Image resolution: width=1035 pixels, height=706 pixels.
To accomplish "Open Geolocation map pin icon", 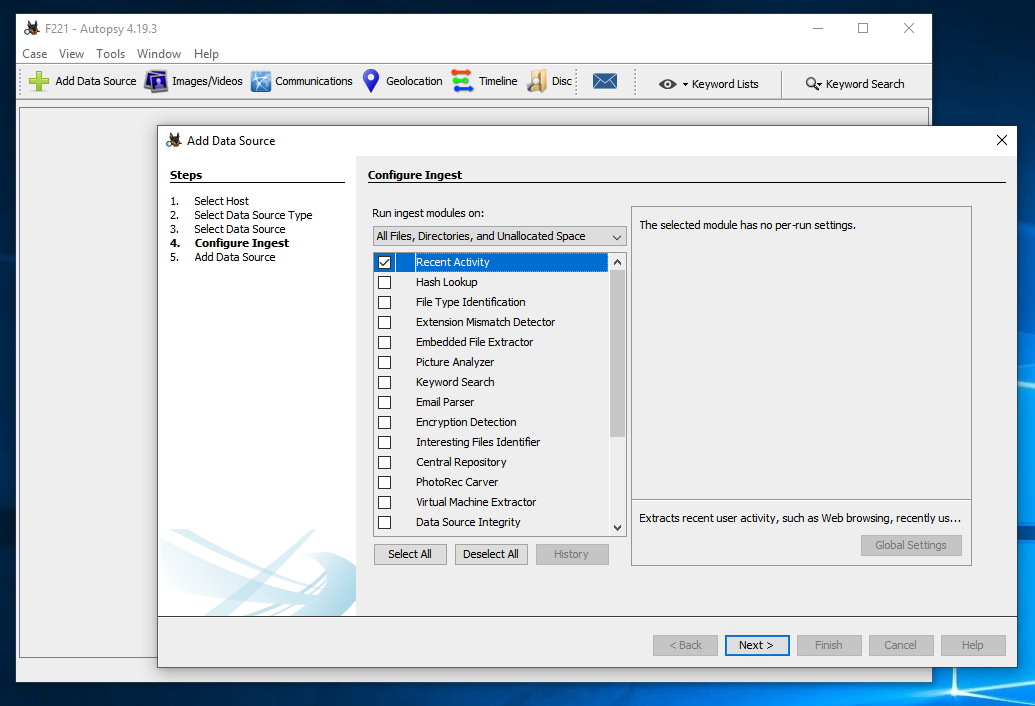I will 372,81.
